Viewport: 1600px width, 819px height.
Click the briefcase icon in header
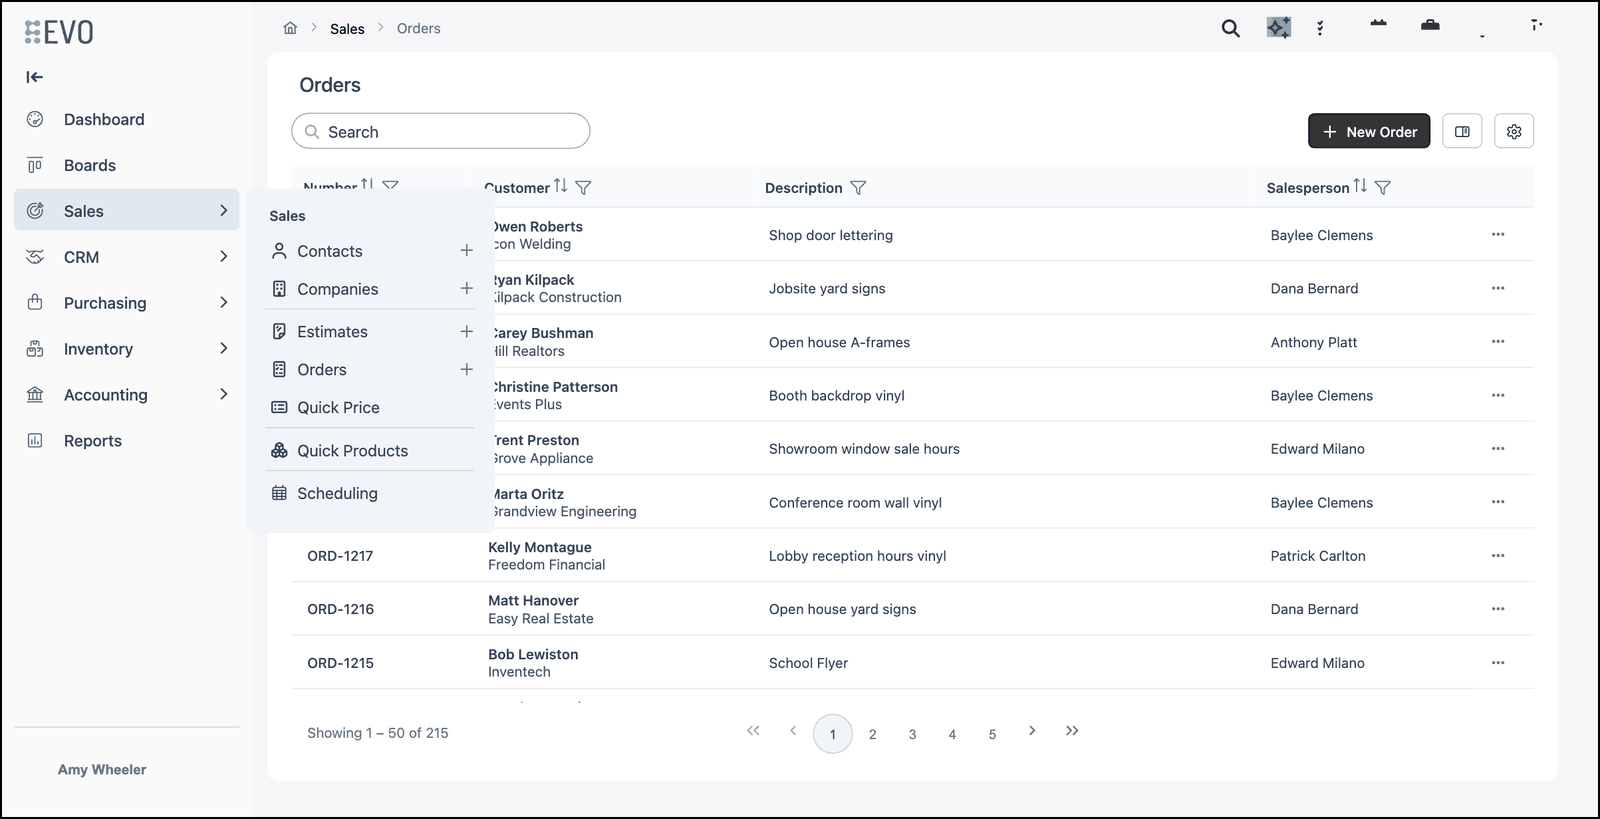1430,25
